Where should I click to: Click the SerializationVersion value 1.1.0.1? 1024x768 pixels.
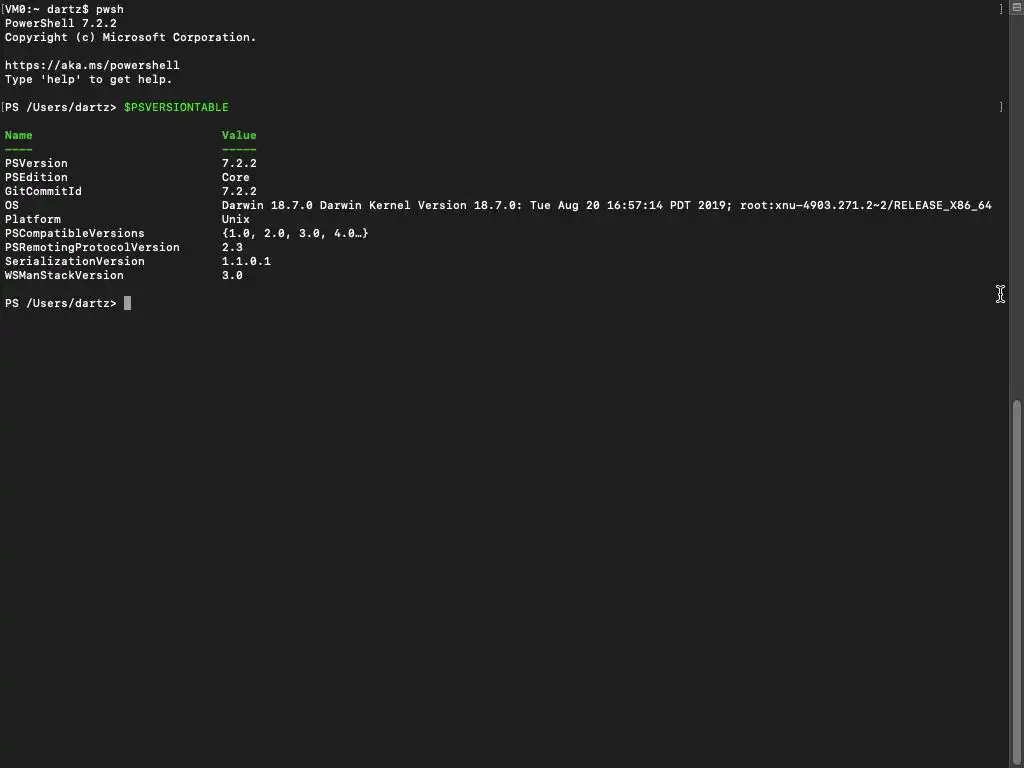pyautogui.click(x=246, y=261)
